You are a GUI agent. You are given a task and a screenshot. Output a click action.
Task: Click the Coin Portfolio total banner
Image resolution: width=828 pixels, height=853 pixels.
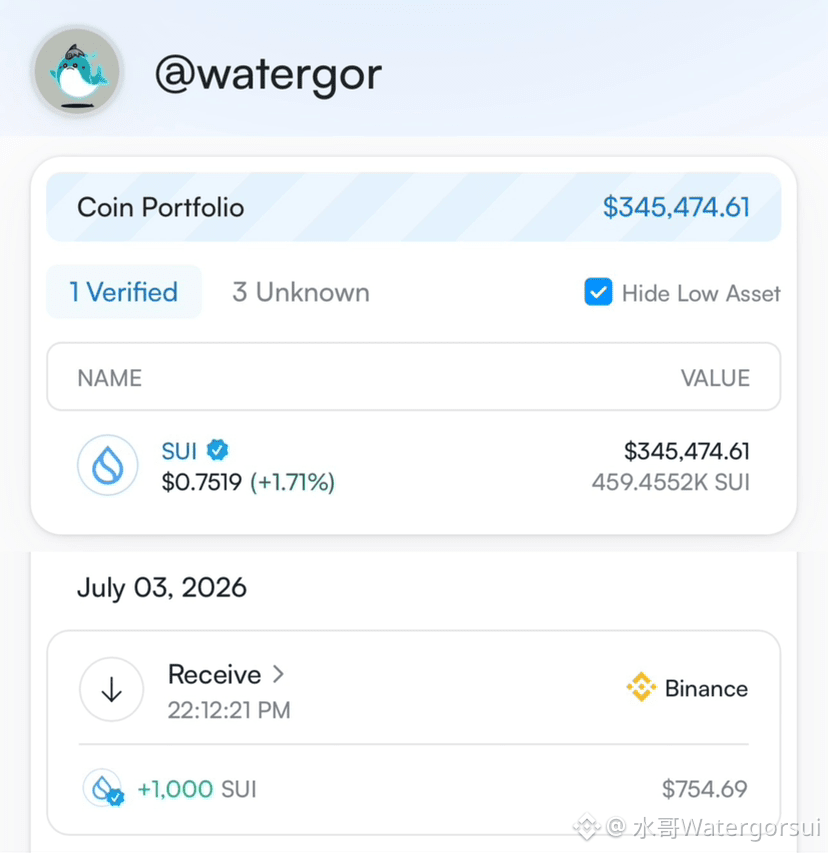413,207
